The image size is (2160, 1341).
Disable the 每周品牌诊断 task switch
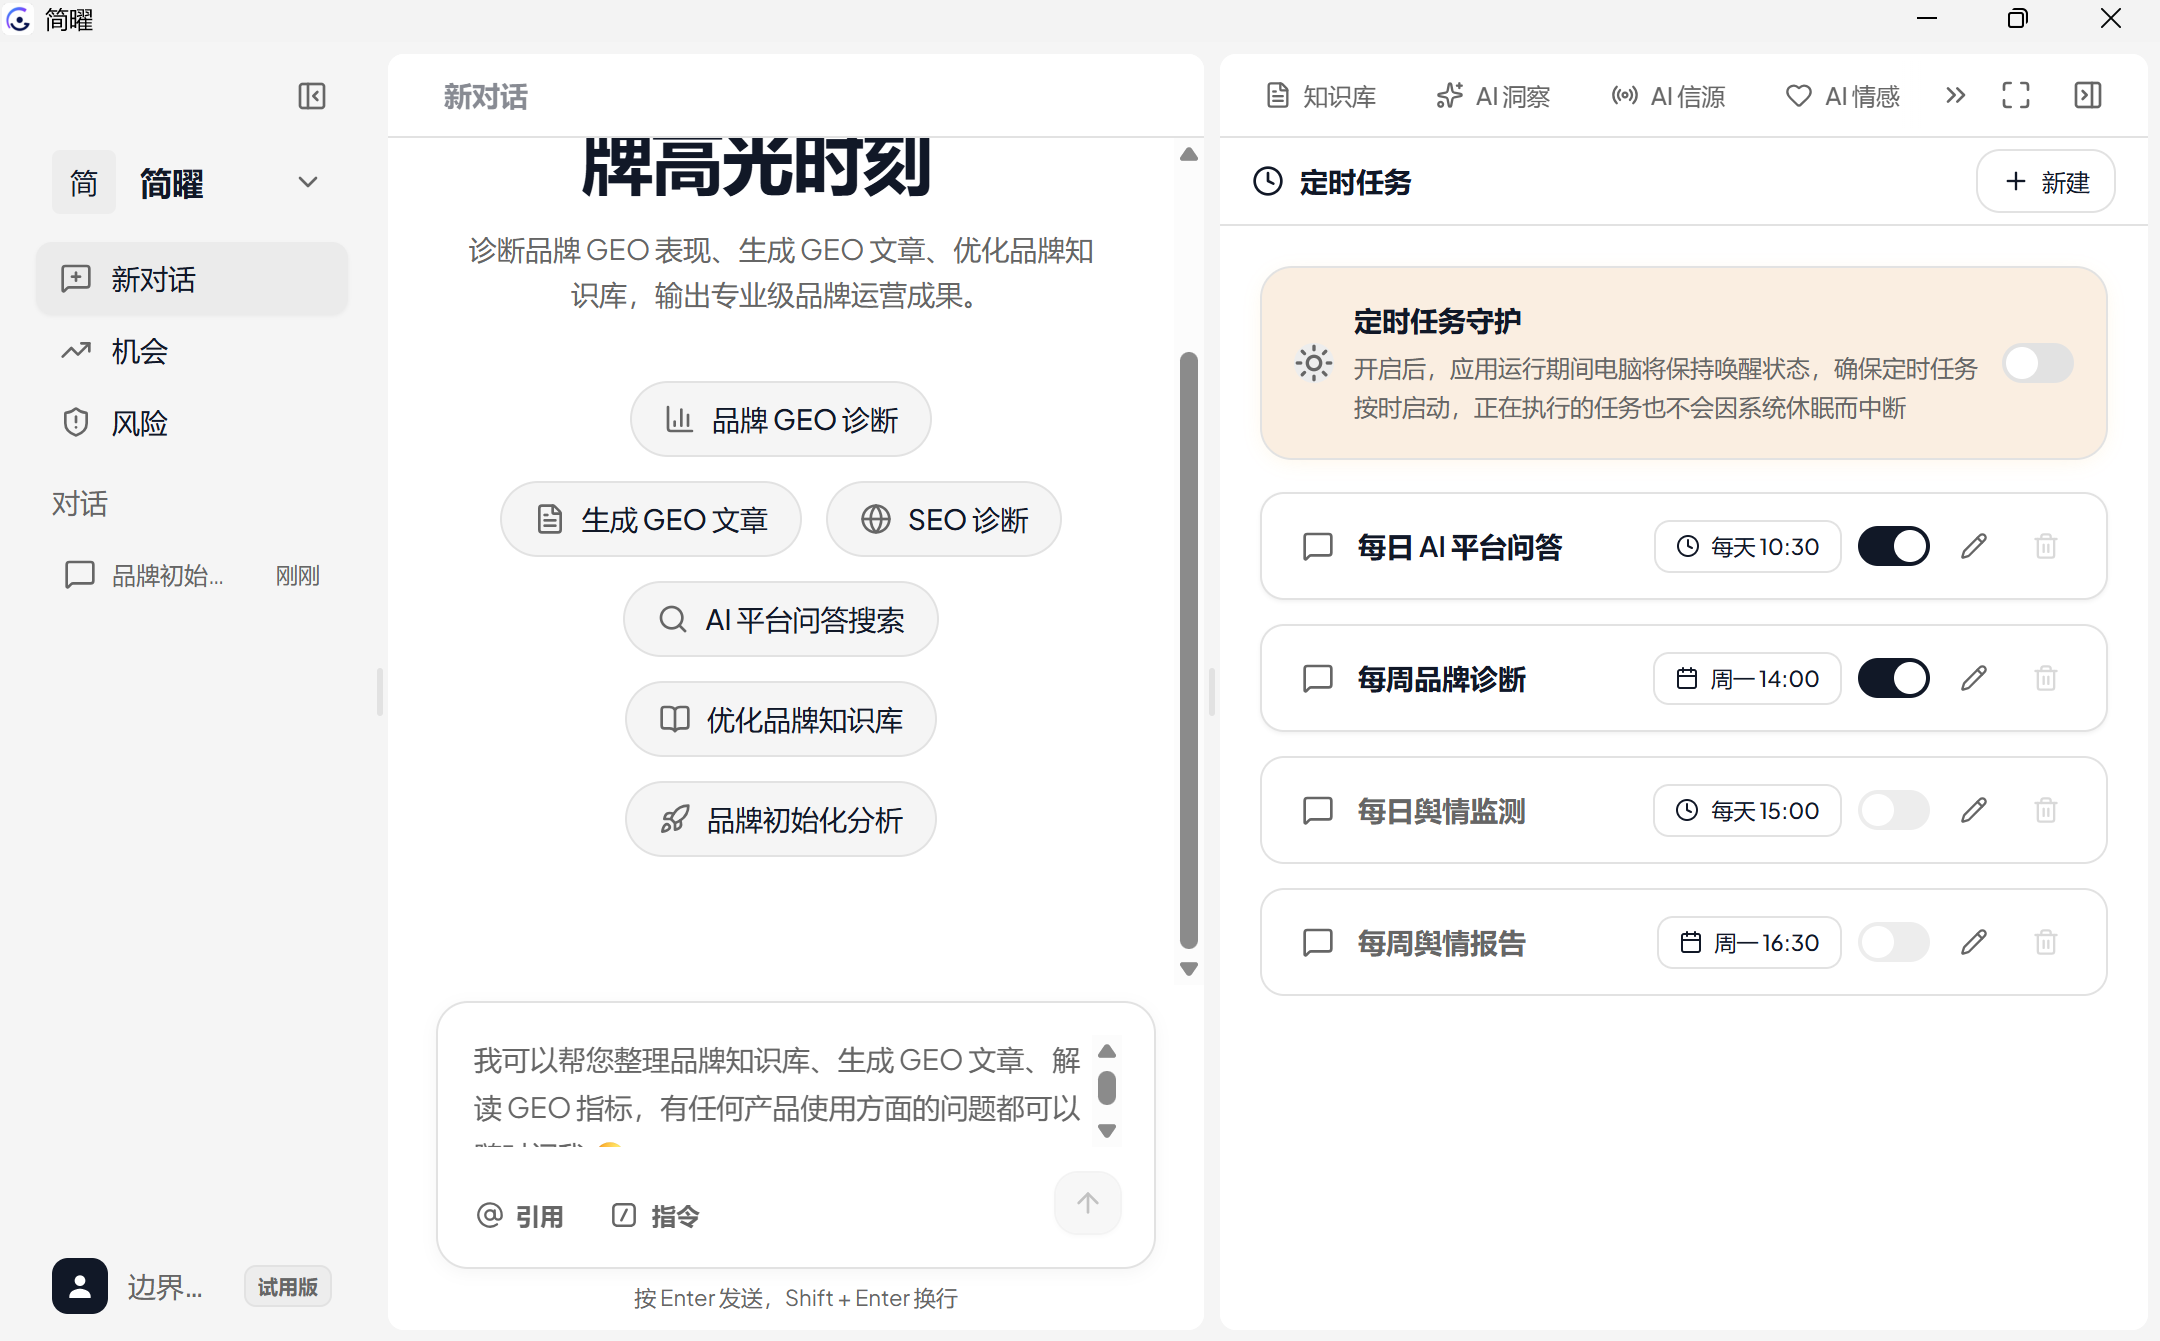click(x=1894, y=678)
